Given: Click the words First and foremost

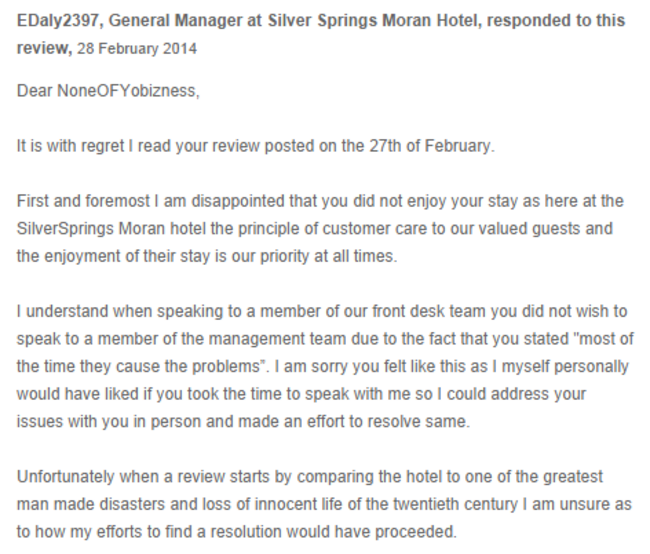Looking at the screenshot, I should click(83, 201).
